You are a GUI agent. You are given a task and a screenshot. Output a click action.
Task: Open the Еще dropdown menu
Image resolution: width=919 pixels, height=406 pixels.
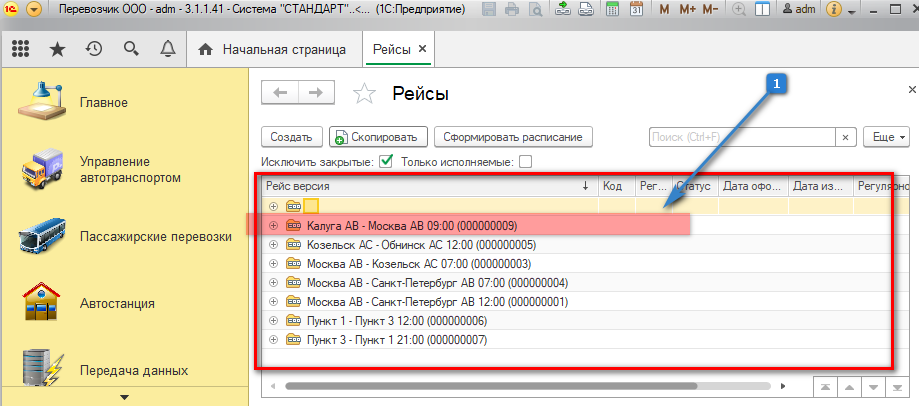889,137
